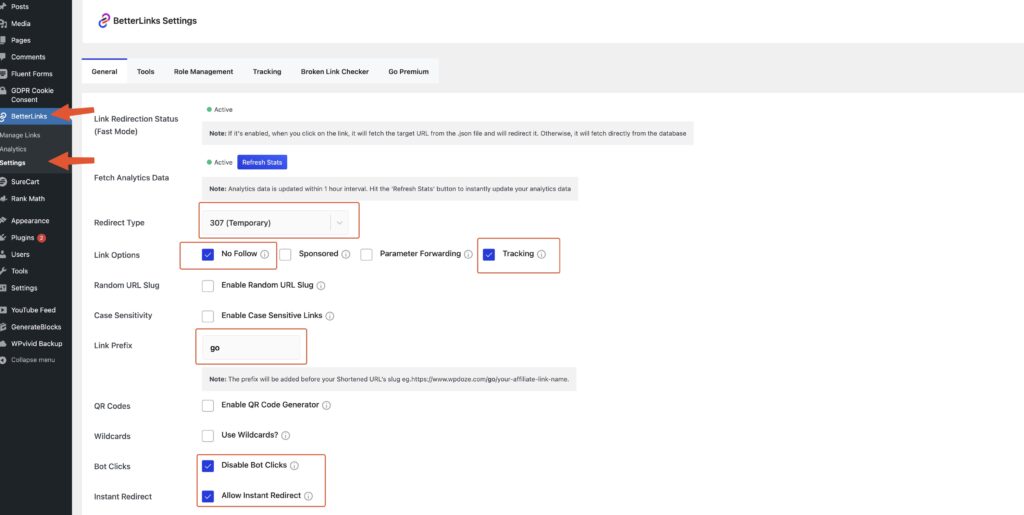Tick the Use Wildcards checkbox
Viewport: 1024px width, 515px height.
(208, 435)
